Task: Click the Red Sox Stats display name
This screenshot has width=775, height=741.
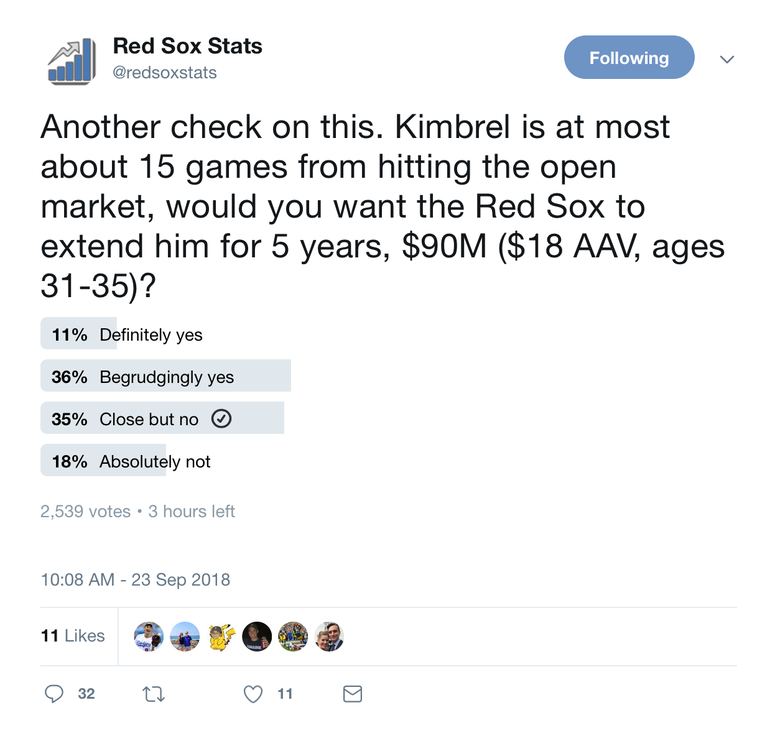Action: 187,46
